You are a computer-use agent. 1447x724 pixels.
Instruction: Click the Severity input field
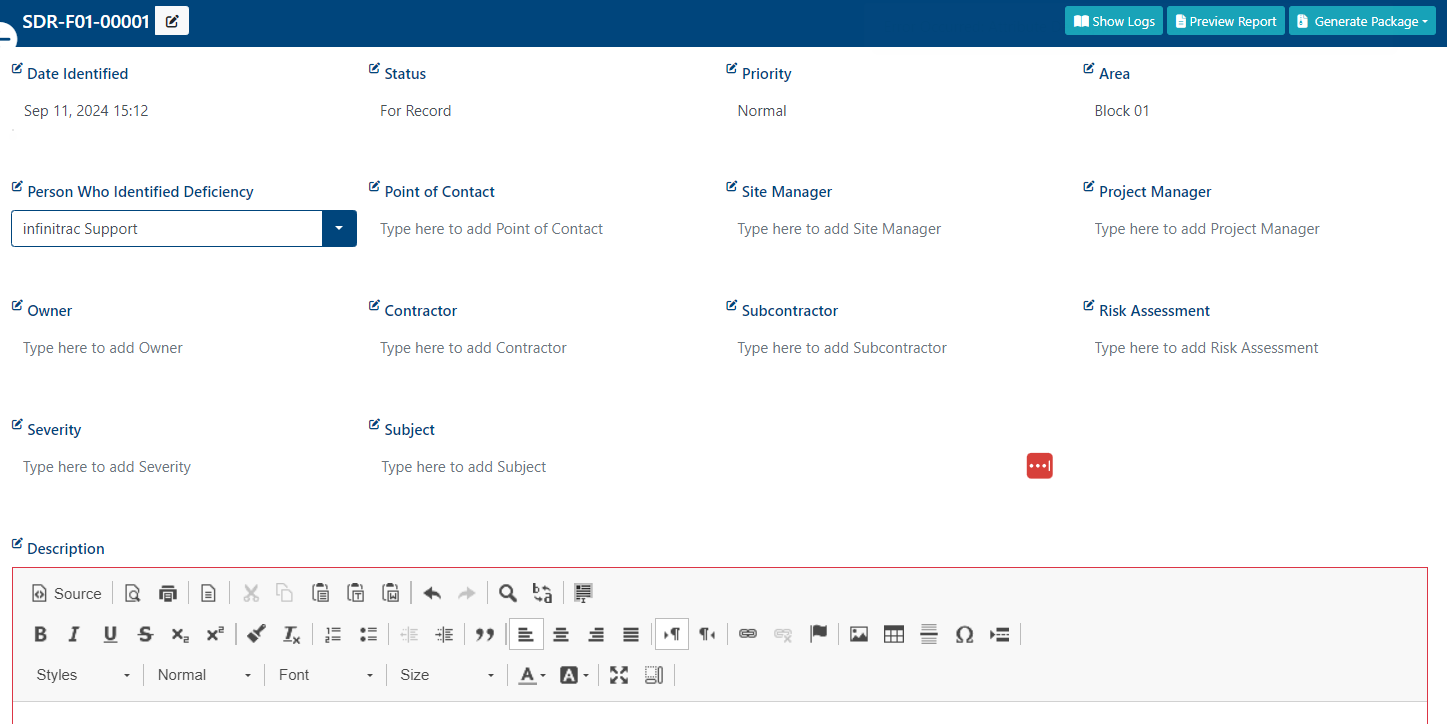point(183,467)
